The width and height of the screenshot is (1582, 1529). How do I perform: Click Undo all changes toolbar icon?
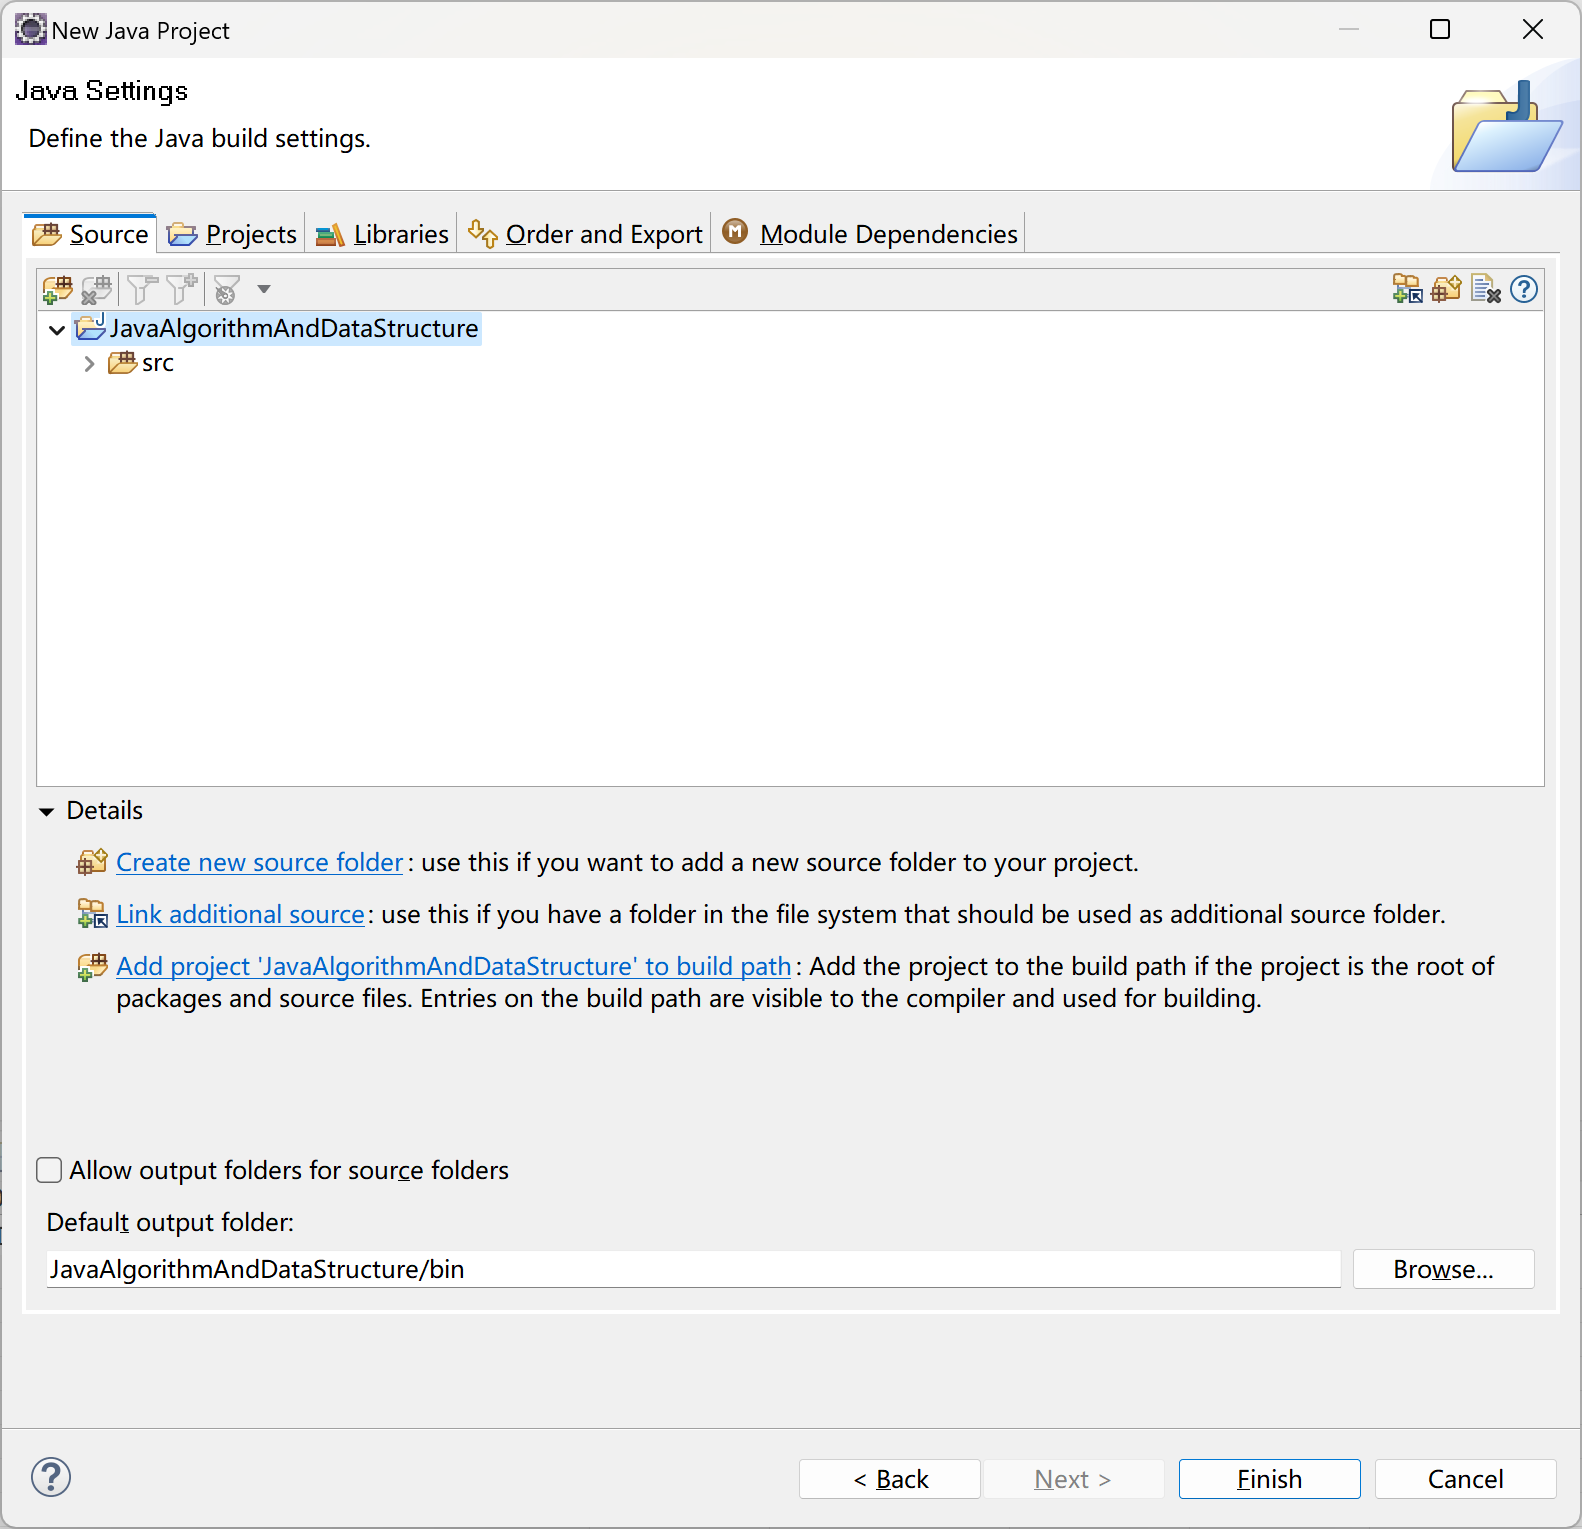pyautogui.click(x=1486, y=290)
